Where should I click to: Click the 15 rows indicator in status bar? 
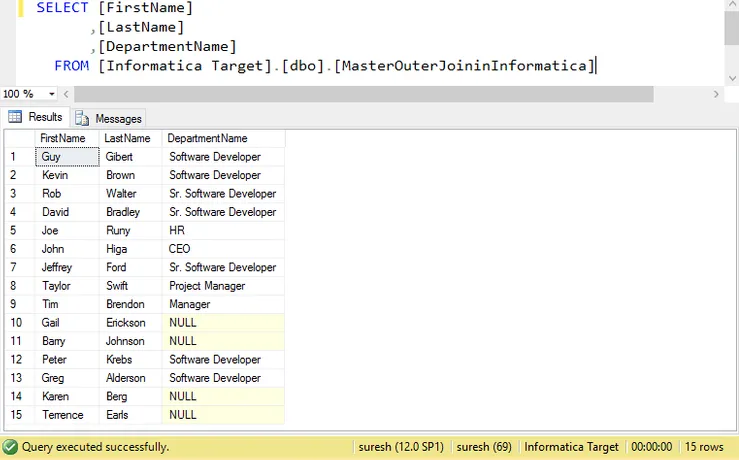point(704,447)
